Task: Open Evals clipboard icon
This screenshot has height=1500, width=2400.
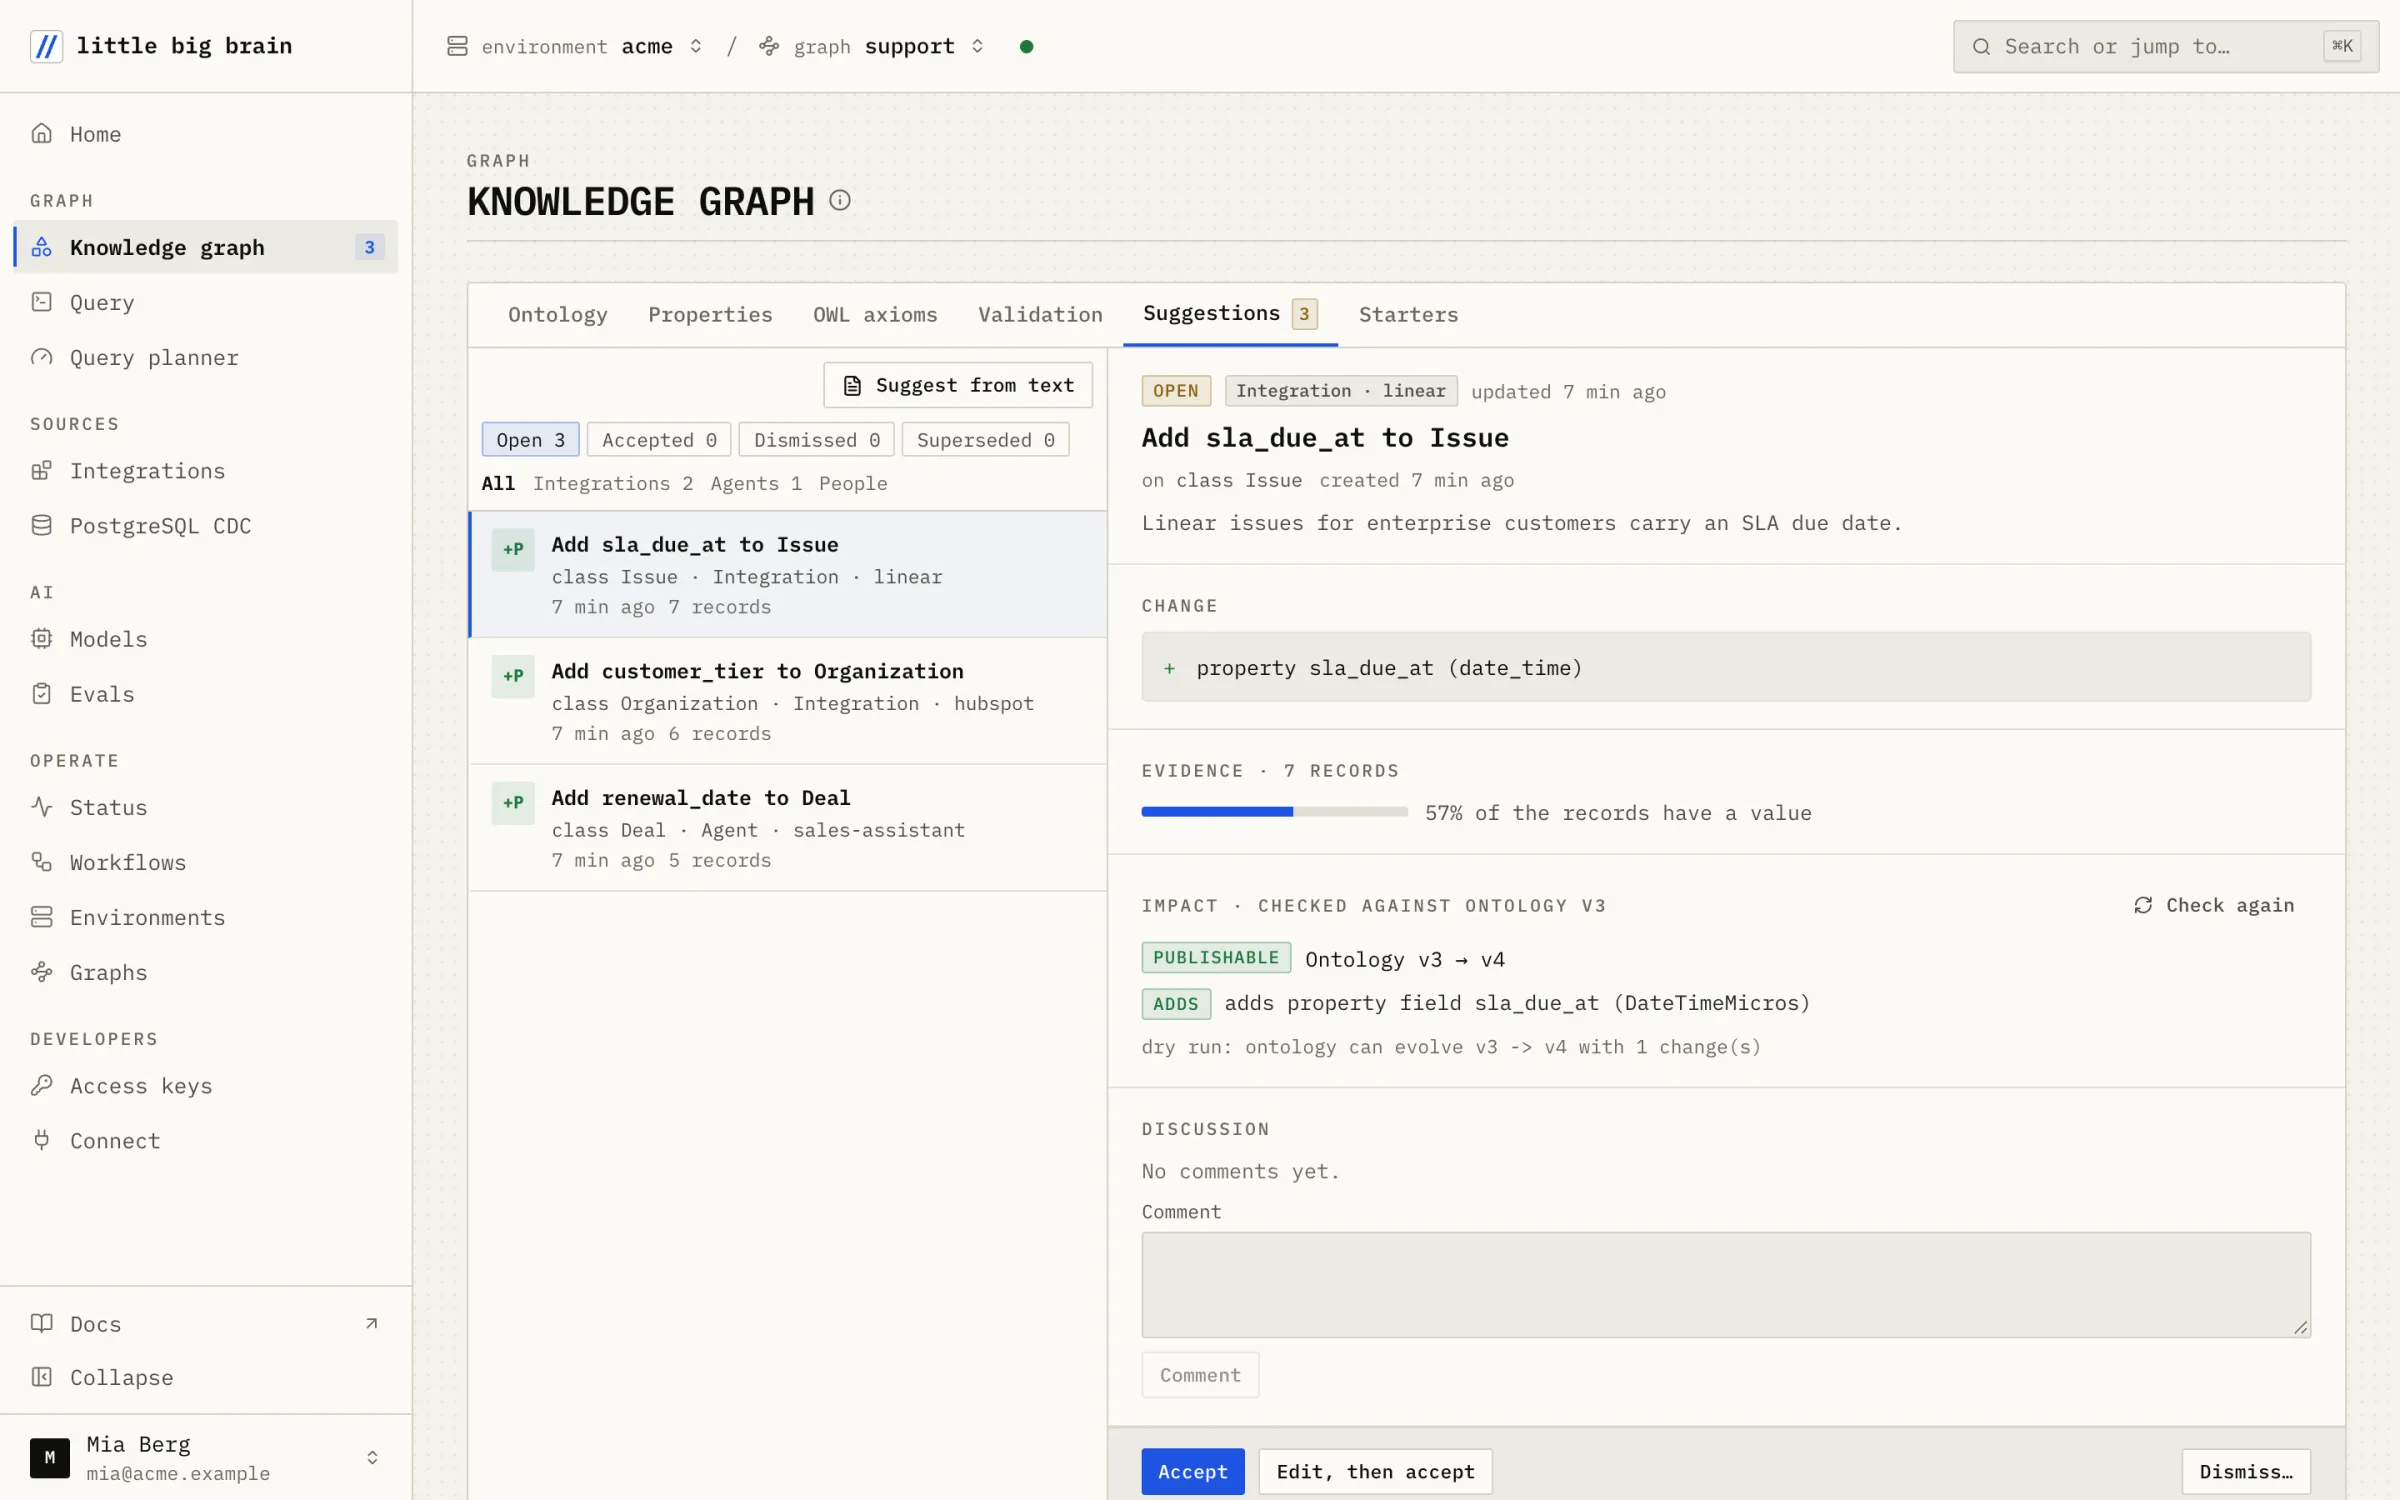Action: pos(41,693)
